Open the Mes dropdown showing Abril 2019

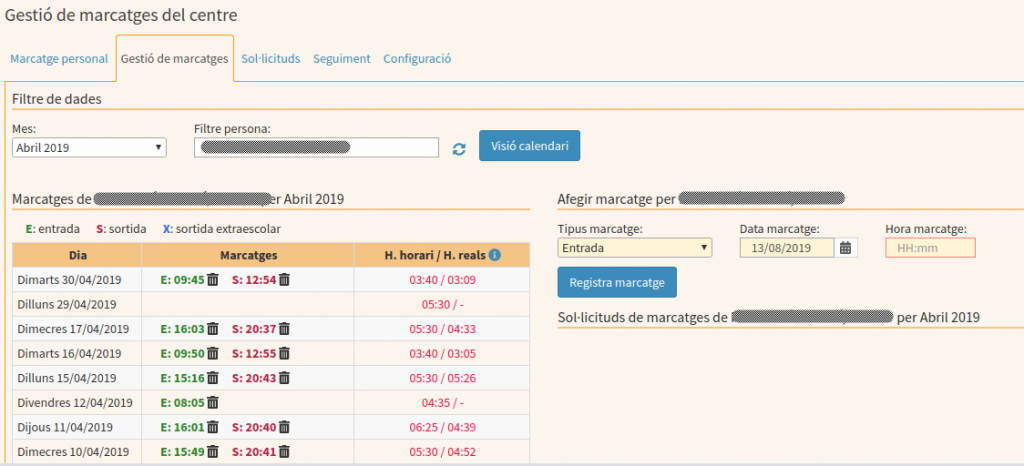pyautogui.click(x=89, y=147)
